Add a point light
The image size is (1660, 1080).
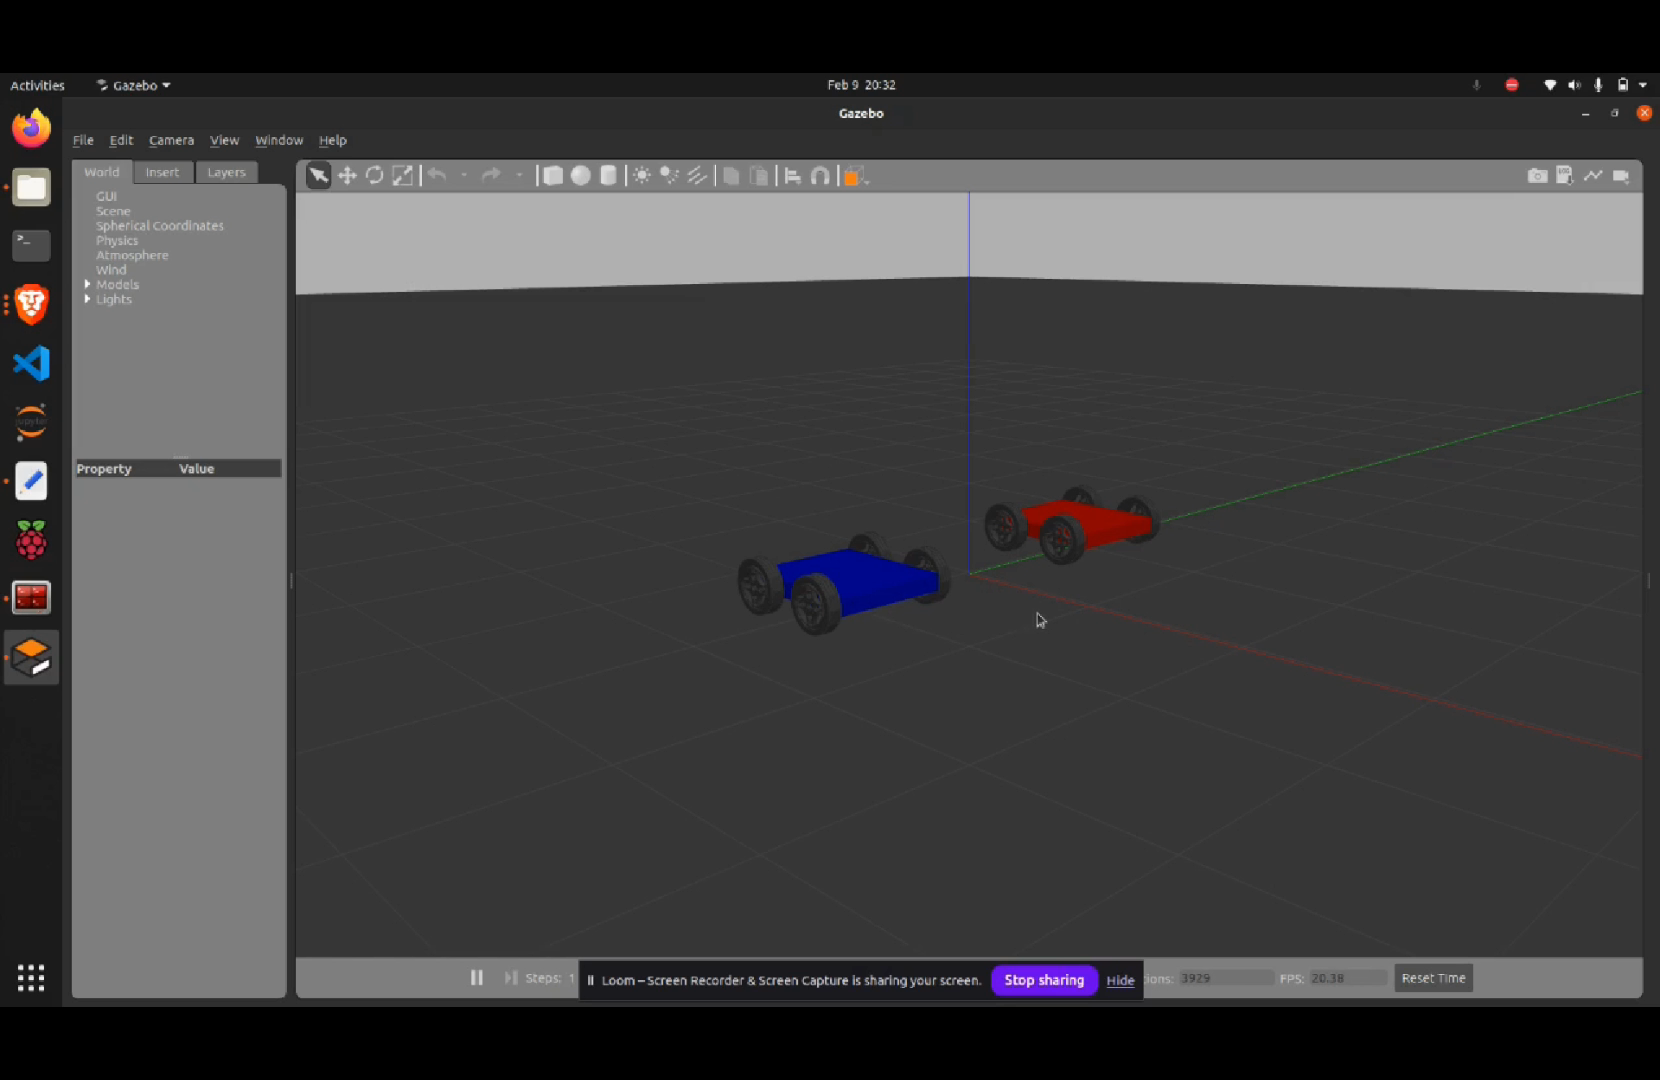click(642, 176)
